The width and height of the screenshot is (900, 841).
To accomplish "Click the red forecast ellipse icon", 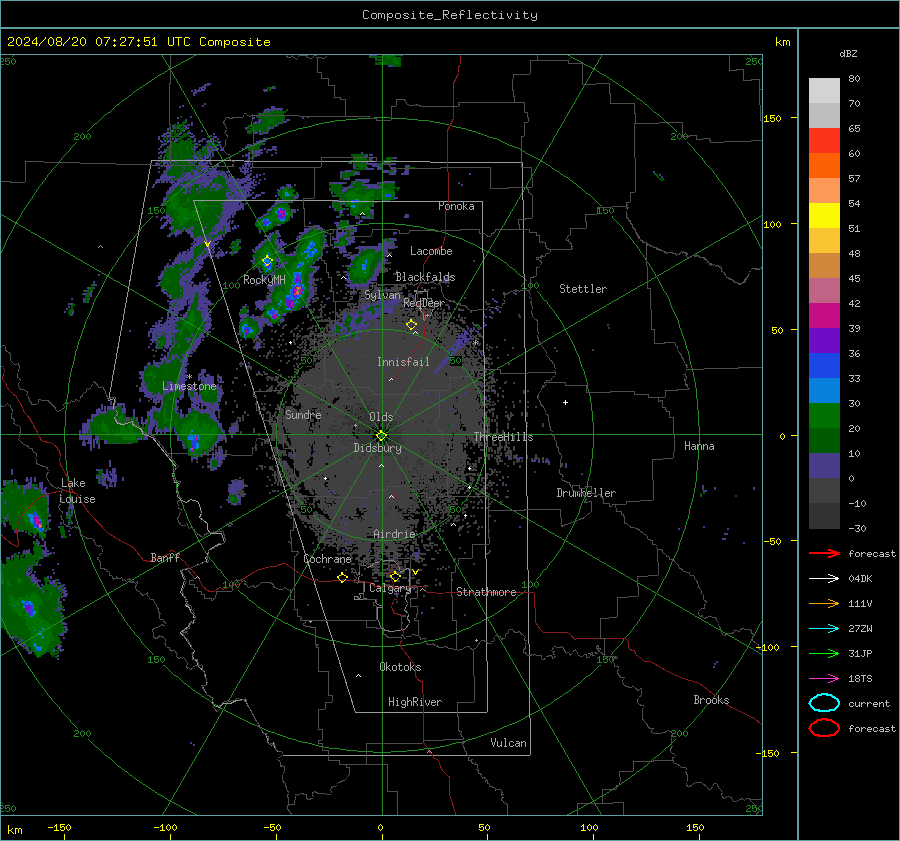I will (824, 728).
